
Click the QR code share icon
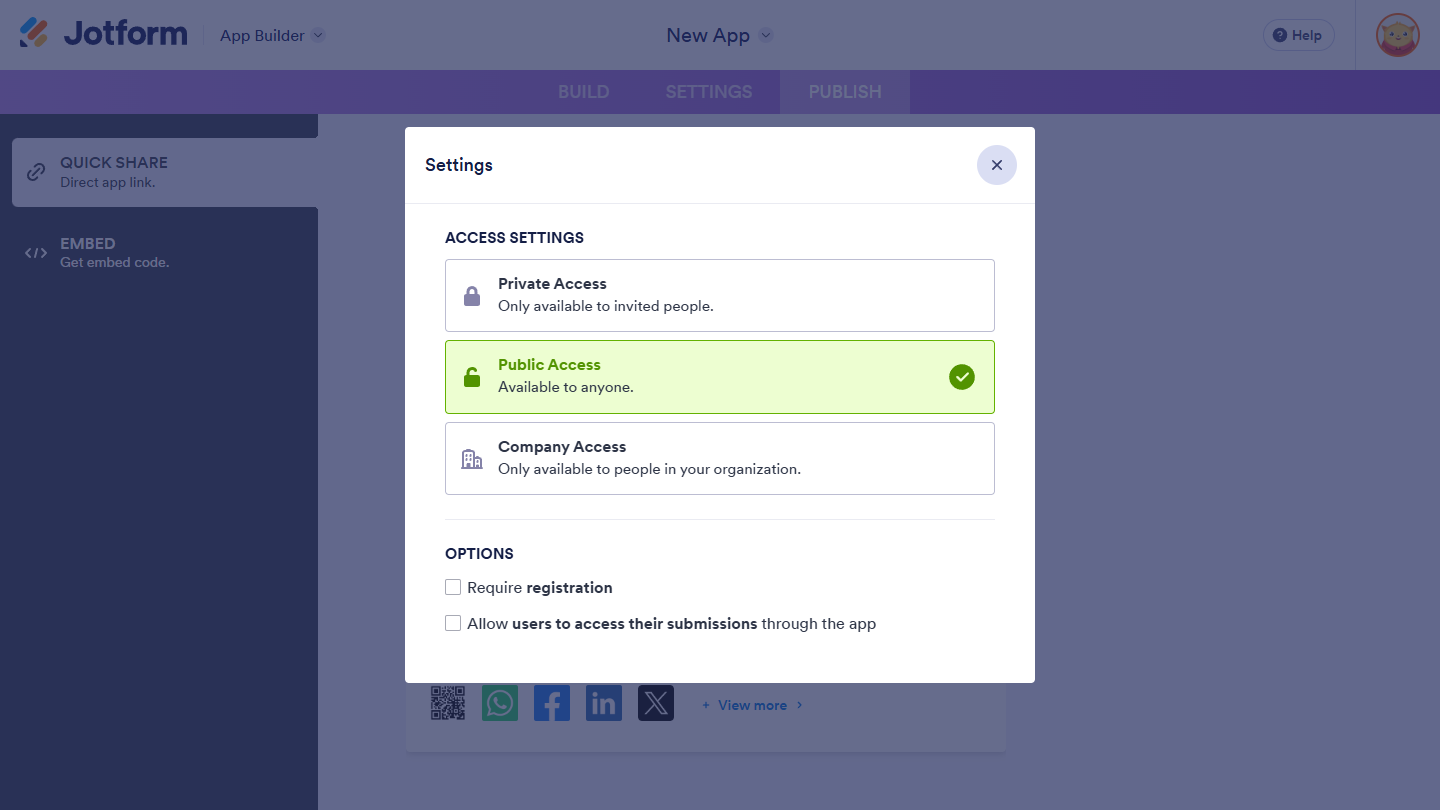448,703
